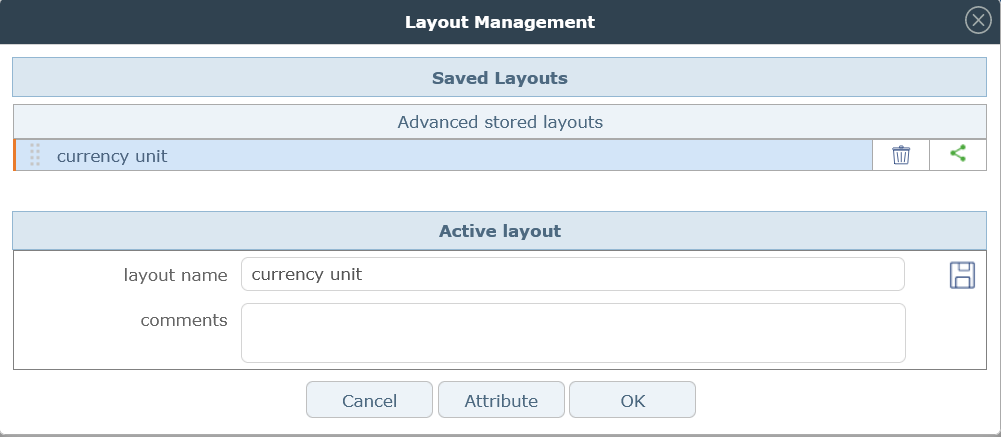
Task: Click the "comments" field label
Action: [x=184, y=320]
